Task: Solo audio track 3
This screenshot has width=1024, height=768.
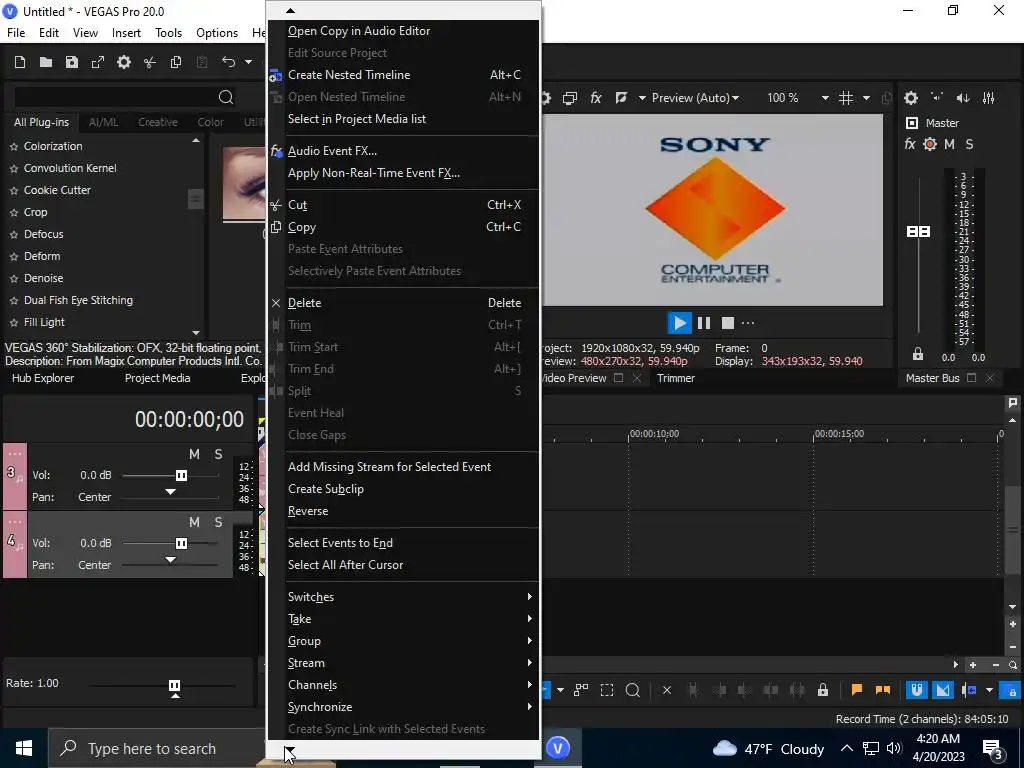Action: (218, 454)
